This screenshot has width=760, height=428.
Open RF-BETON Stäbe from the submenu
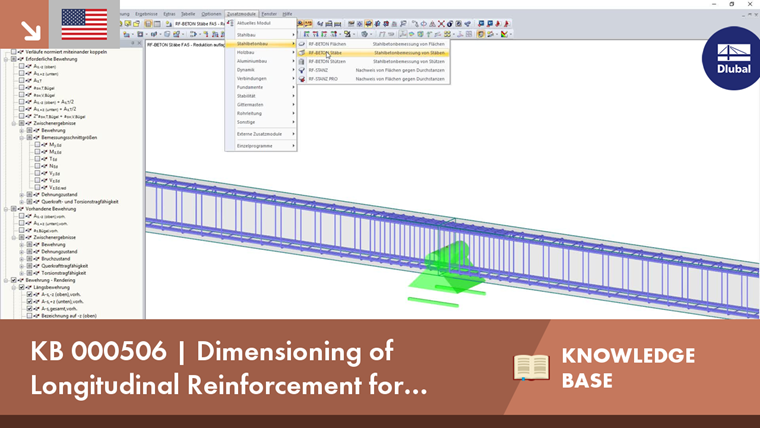tap(373, 52)
